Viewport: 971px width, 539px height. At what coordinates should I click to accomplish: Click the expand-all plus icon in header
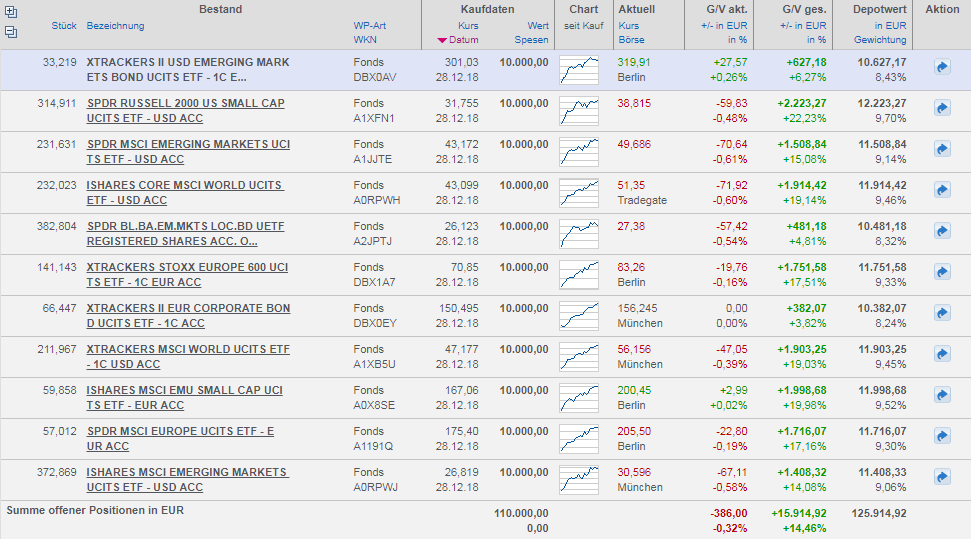11,12
